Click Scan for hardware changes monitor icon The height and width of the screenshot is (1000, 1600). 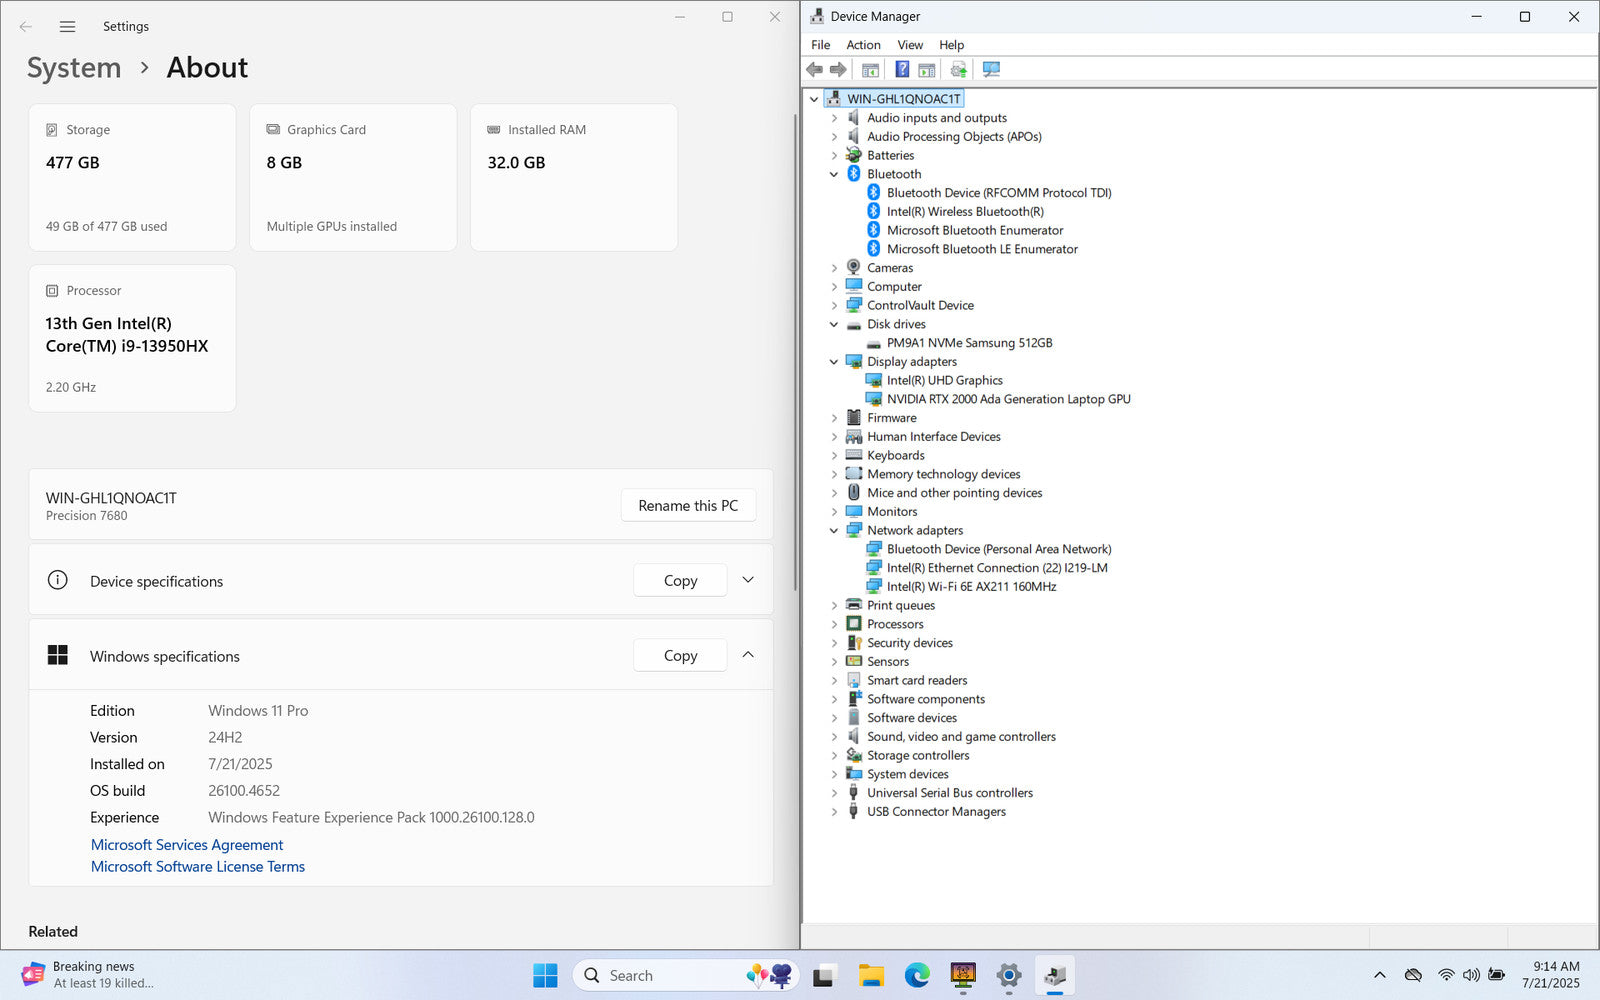991,70
